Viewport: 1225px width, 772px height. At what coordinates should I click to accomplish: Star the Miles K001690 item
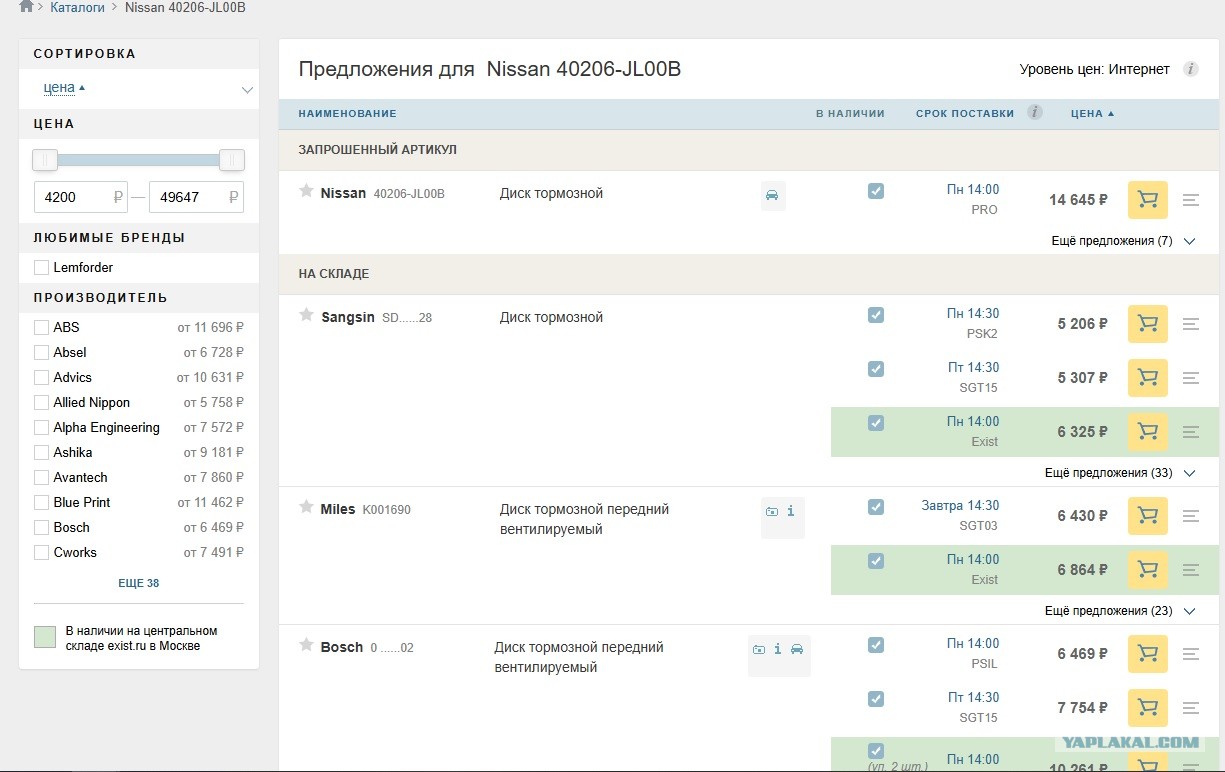click(306, 507)
